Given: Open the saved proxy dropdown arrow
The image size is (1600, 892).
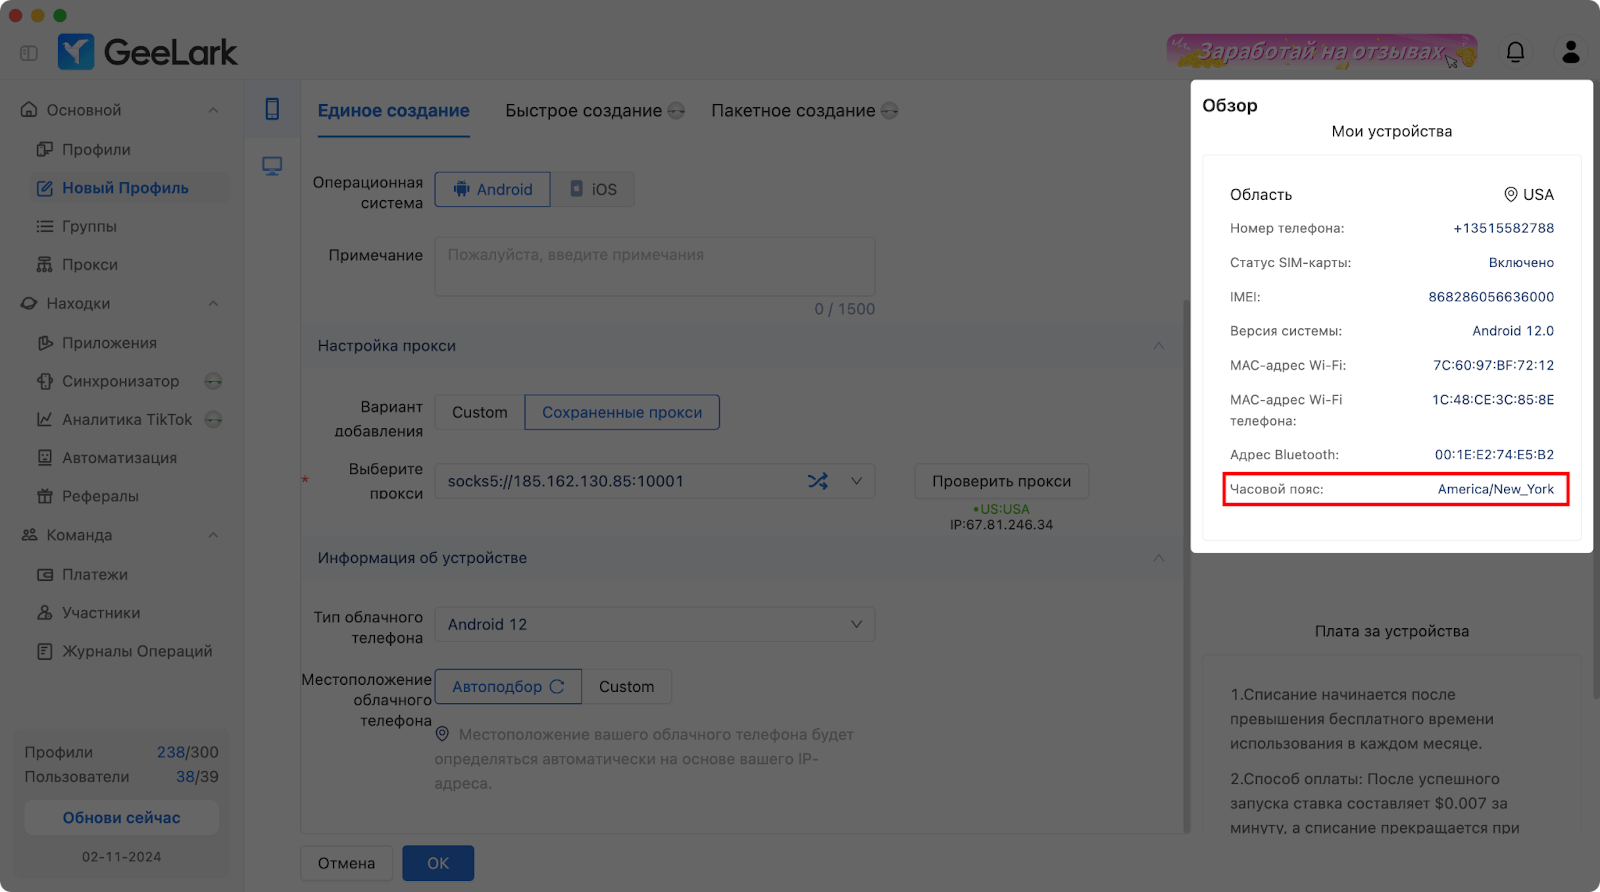Looking at the screenshot, I should (x=856, y=481).
